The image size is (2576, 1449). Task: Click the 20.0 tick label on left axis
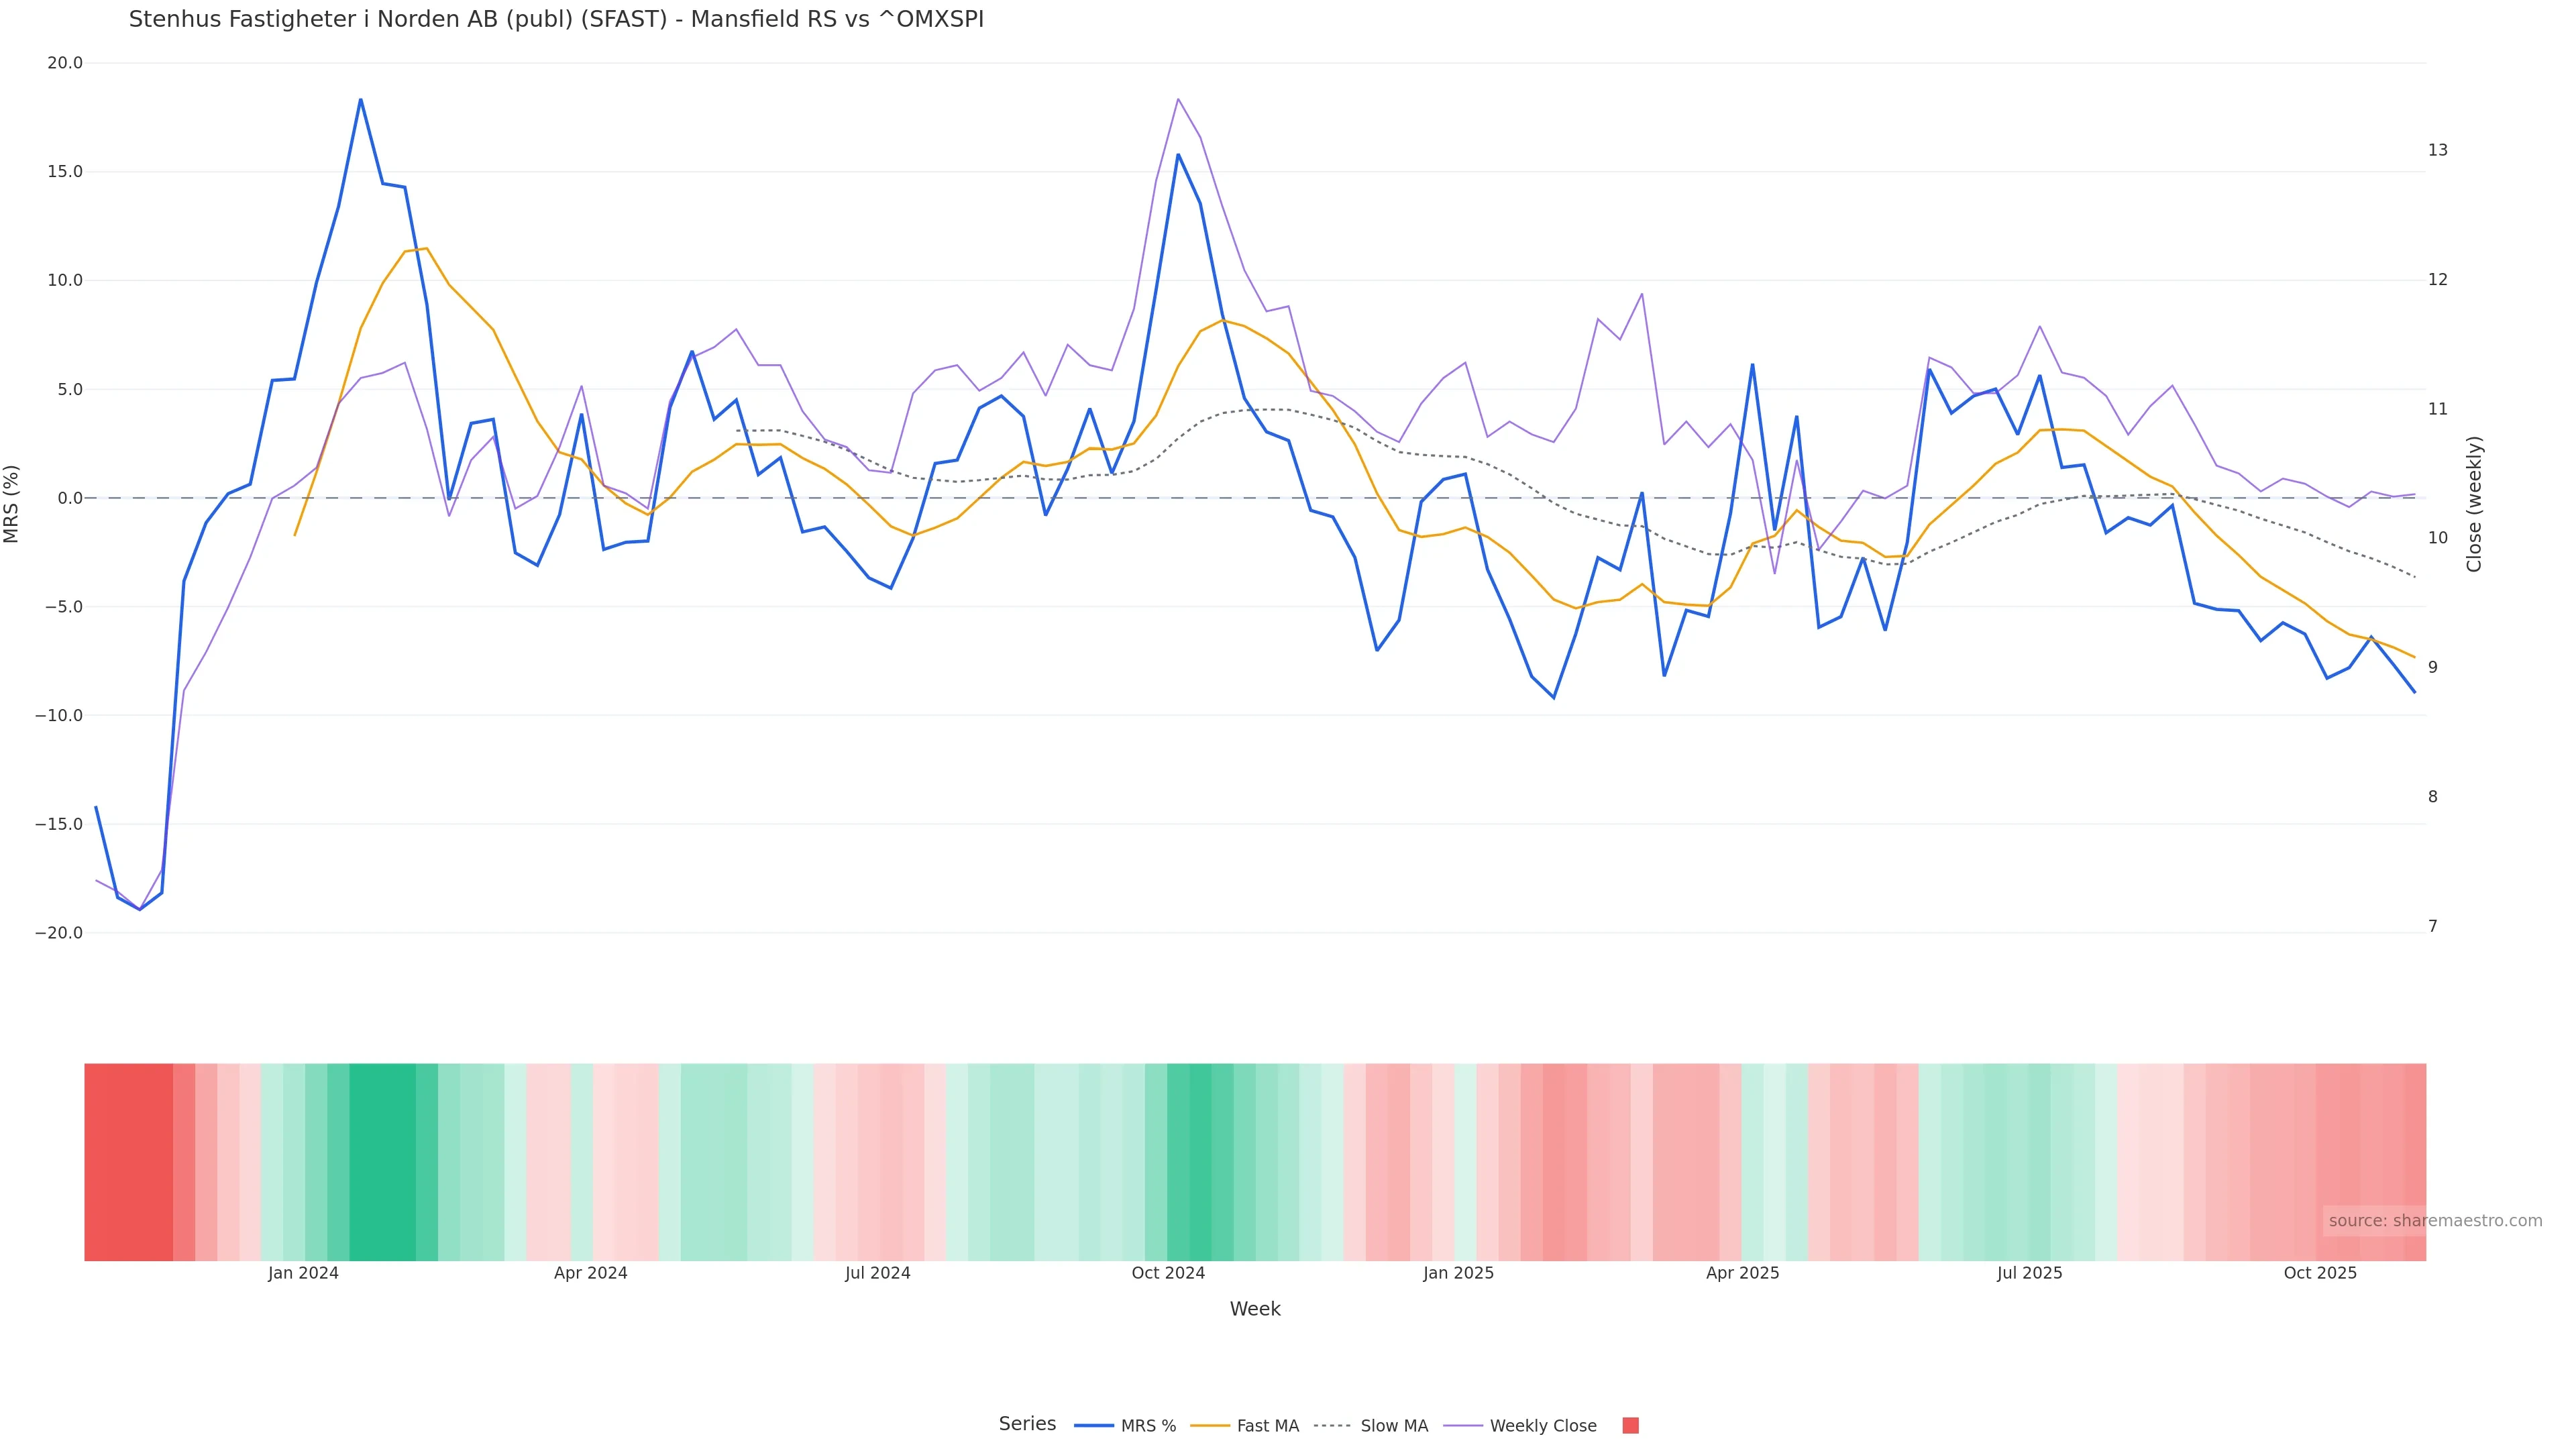(65, 63)
